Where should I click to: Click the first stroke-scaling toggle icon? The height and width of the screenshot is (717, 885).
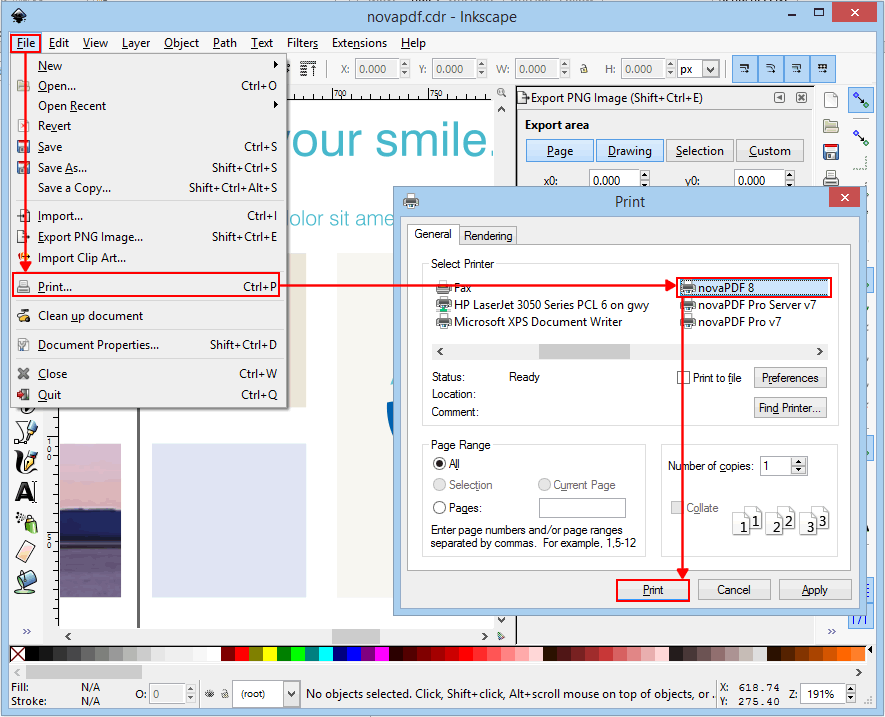[x=745, y=69]
